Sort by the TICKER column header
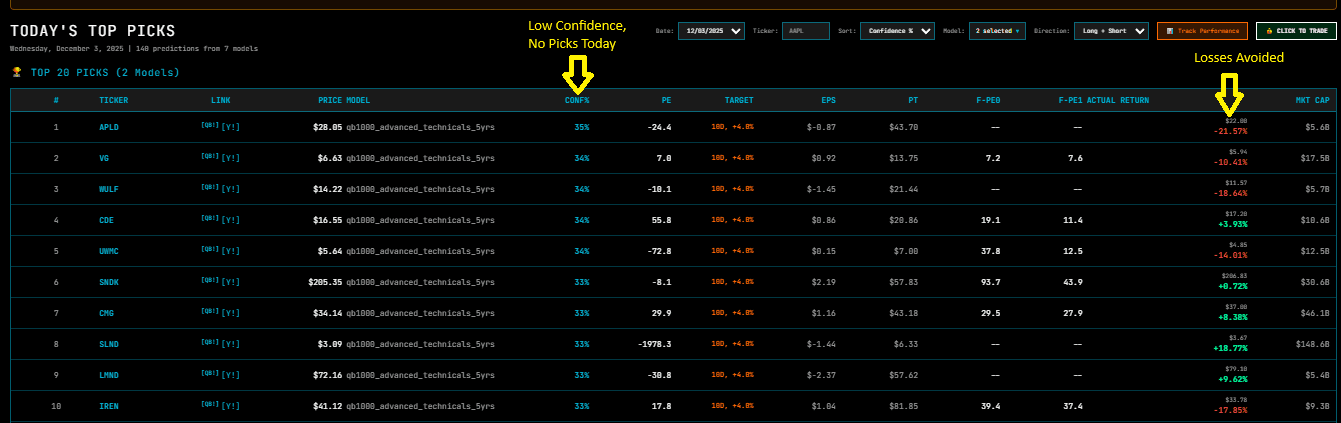The height and width of the screenshot is (423, 1341). 113,100
